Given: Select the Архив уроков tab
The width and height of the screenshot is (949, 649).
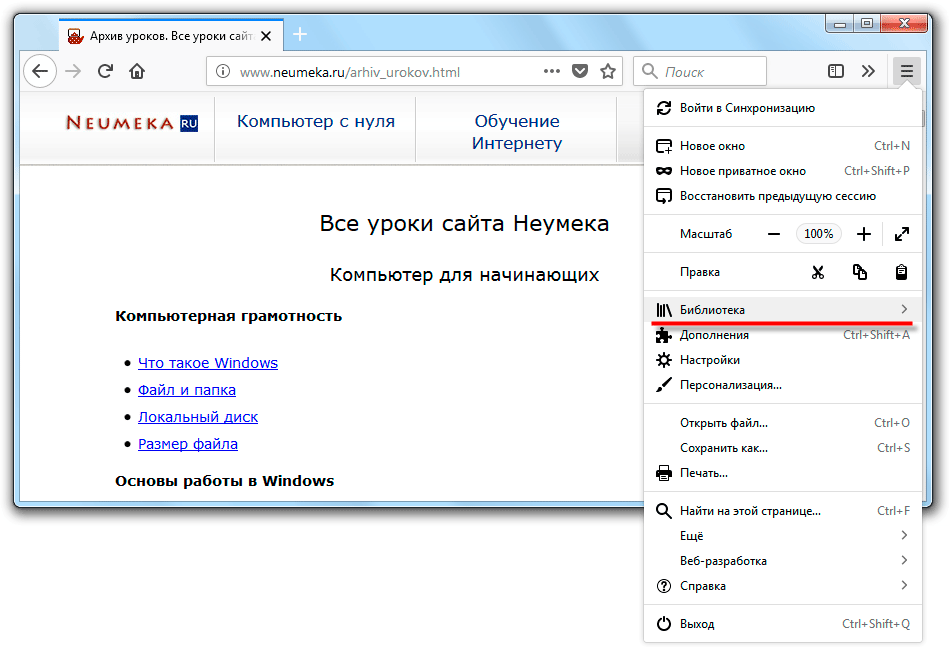Looking at the screenshot, I should click(171, 36).
